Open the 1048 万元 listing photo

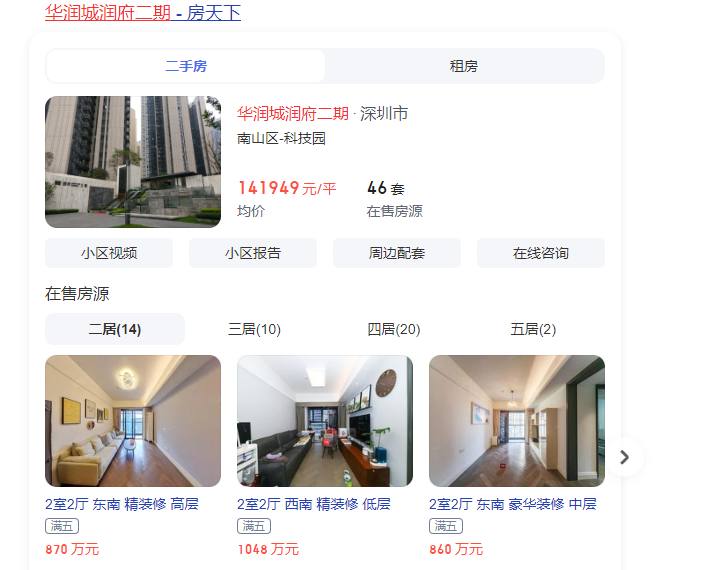(325, 421)
